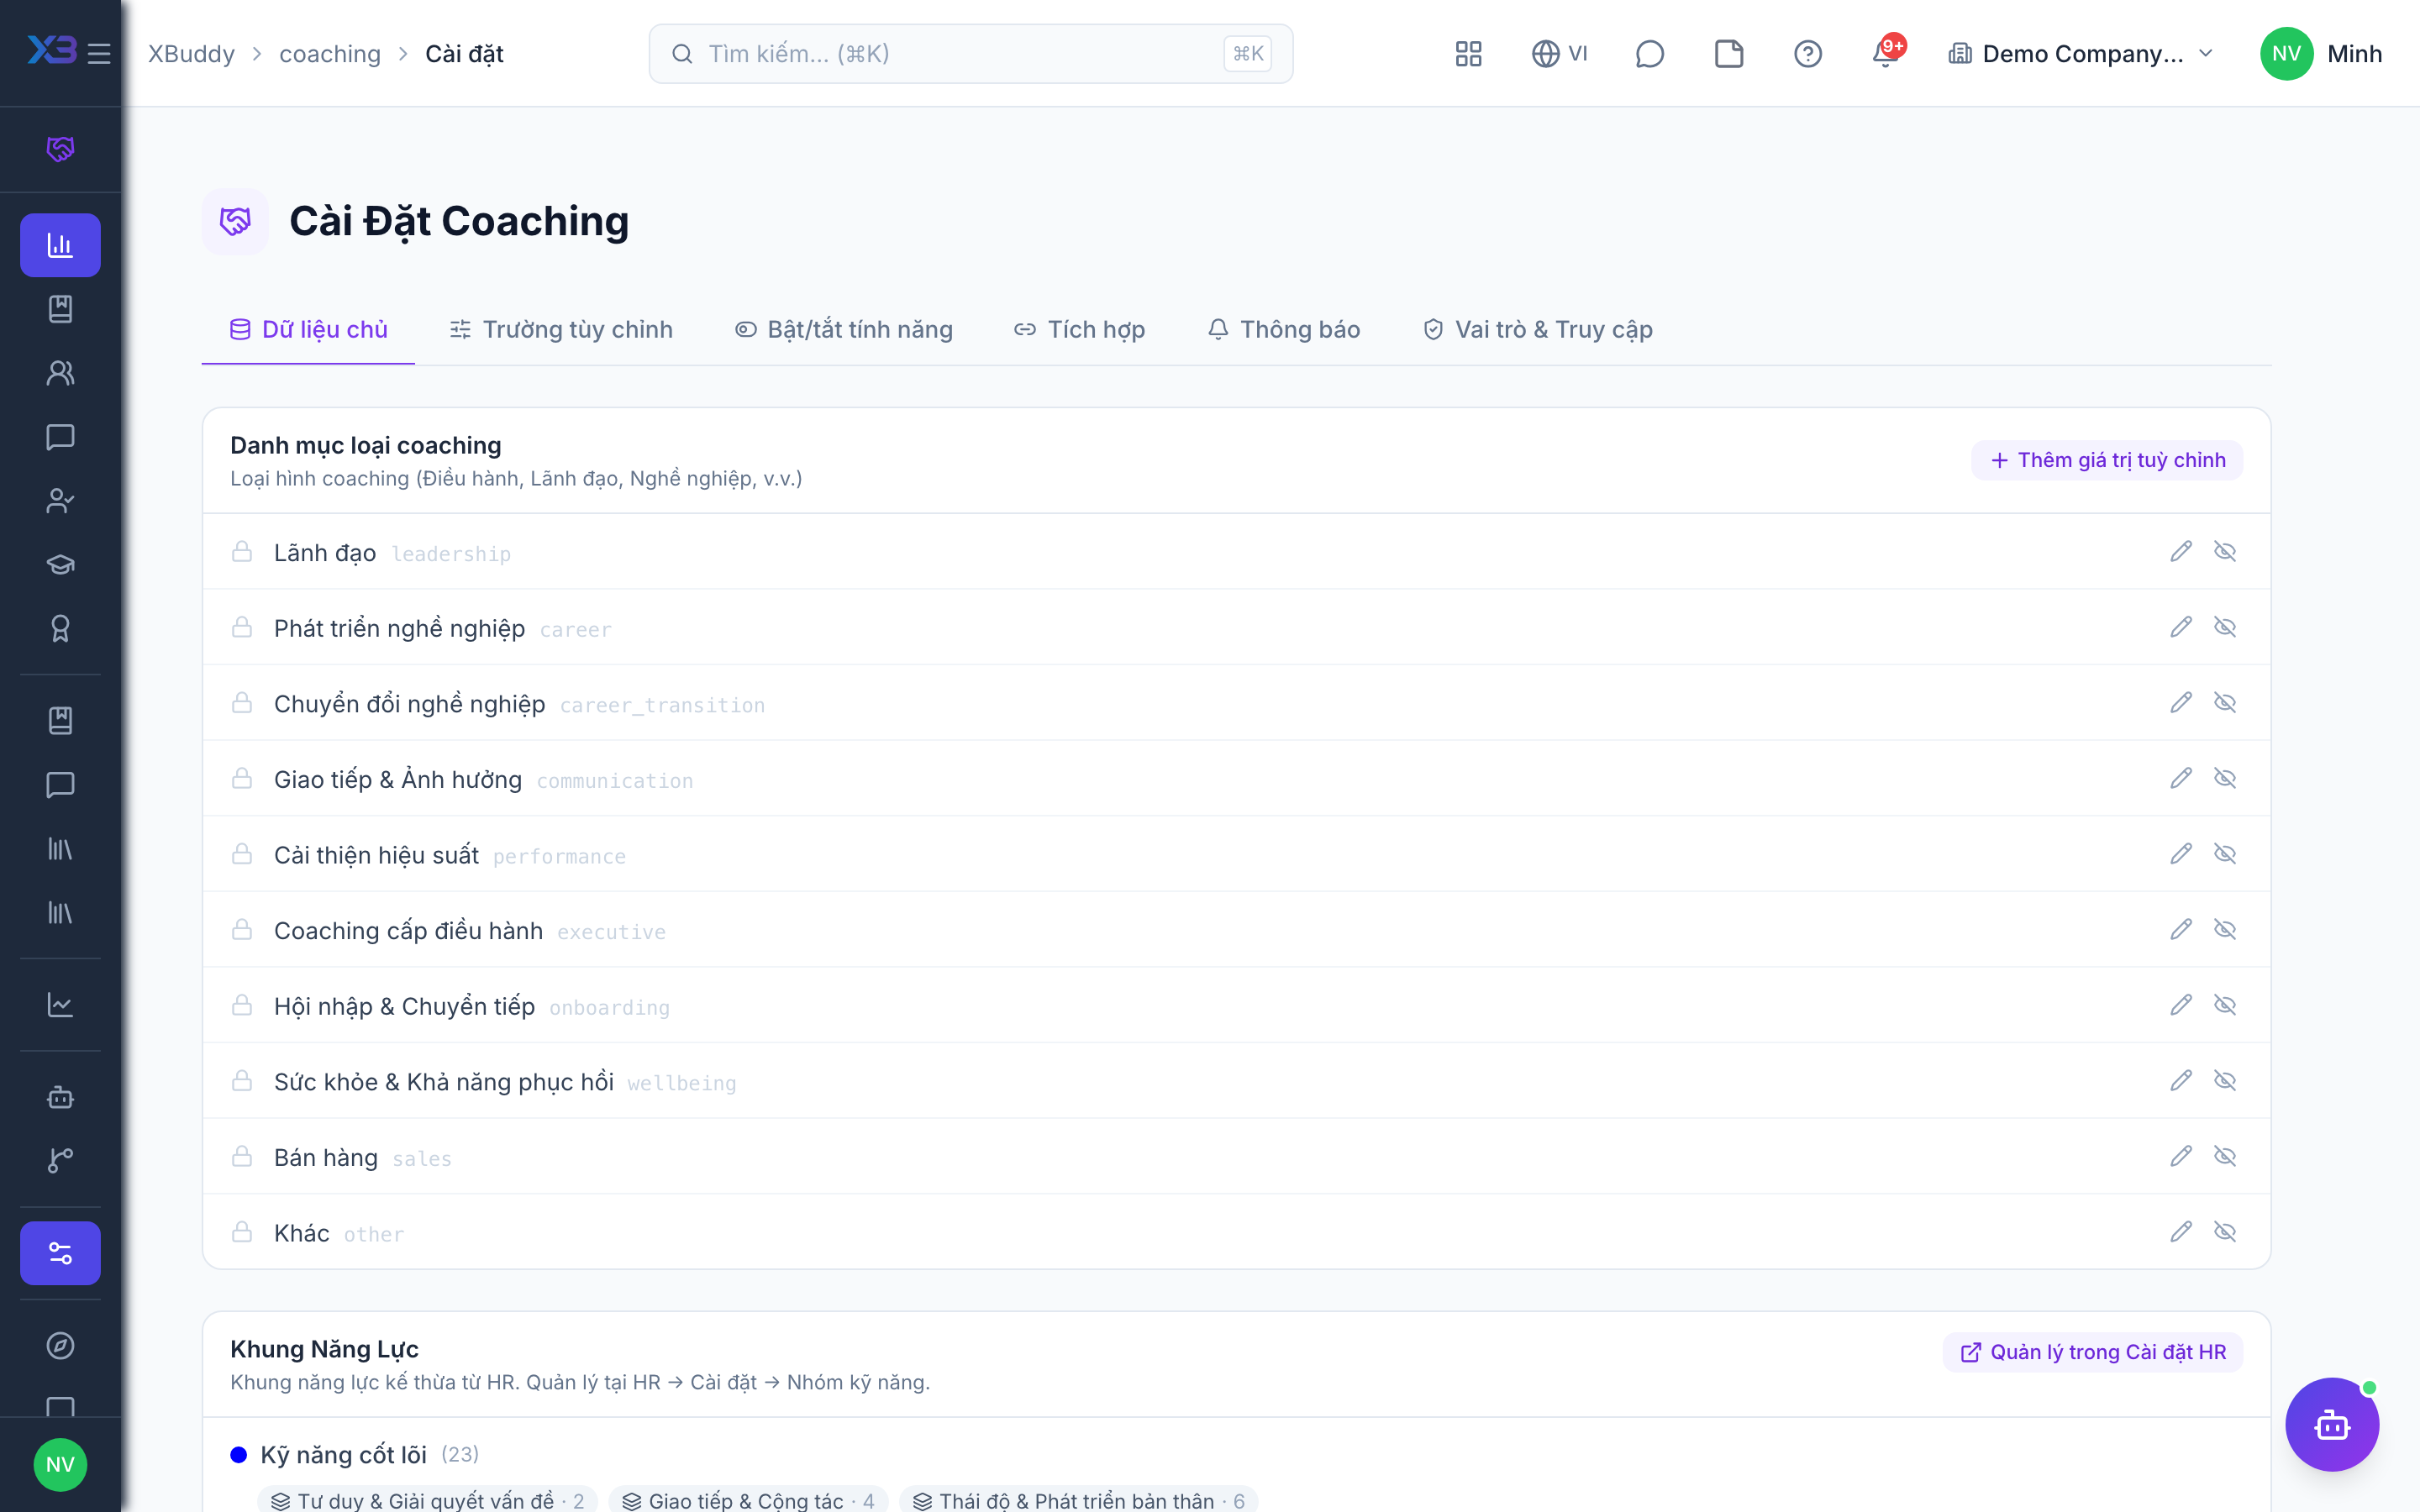Open the users group sidebar icon
The image size is (2420, 1512).
point(60,373)
